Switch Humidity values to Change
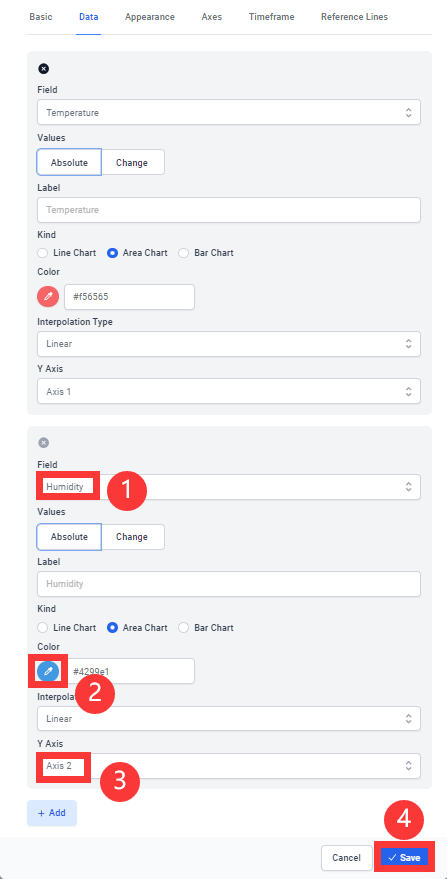This screenshot has height=879, width=447. (132, 536)
